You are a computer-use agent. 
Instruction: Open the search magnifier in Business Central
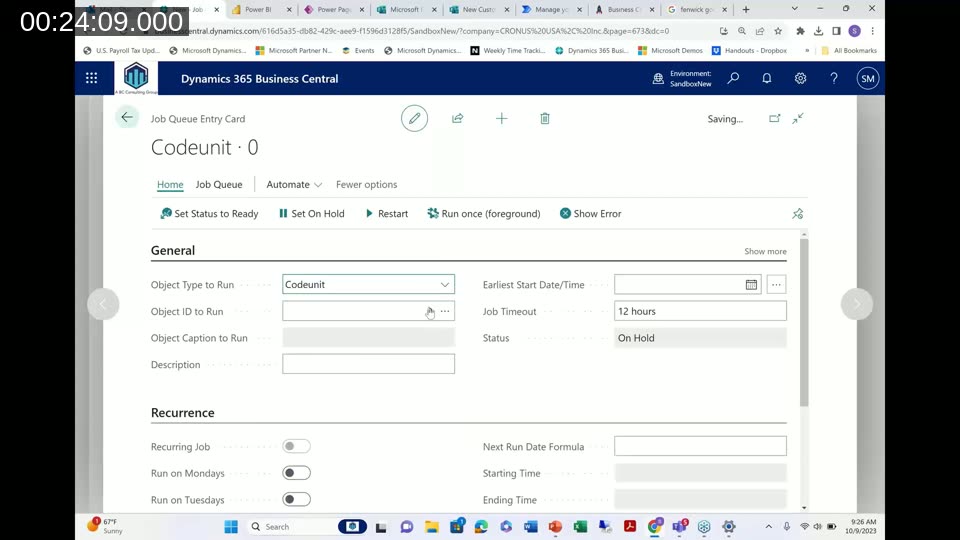pyautogui.click(x=733, y=78)
